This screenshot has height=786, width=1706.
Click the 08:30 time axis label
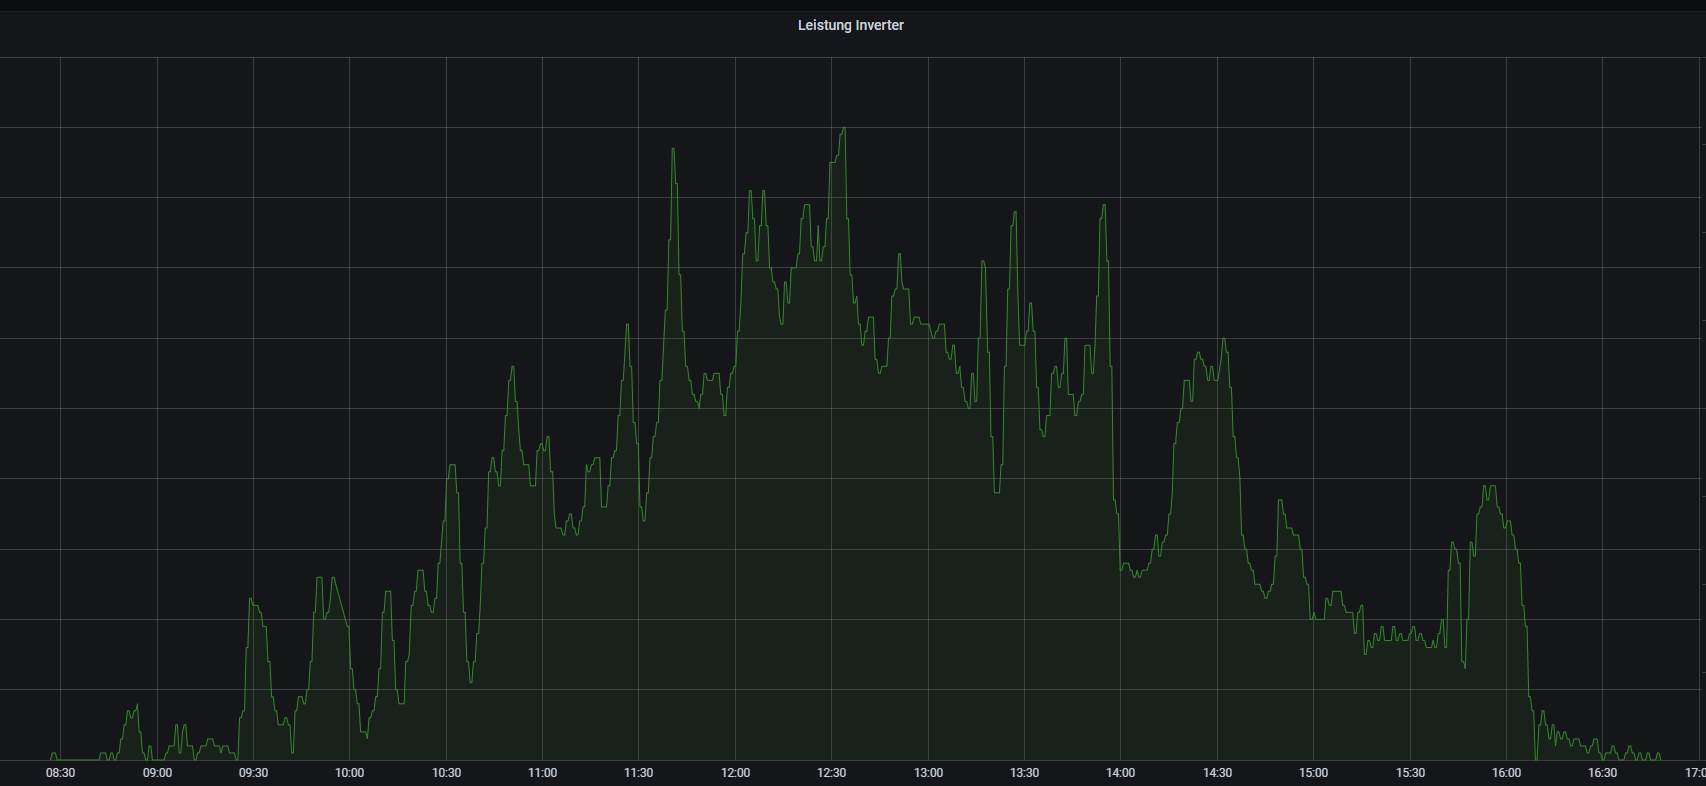click(x=60, y=773)
